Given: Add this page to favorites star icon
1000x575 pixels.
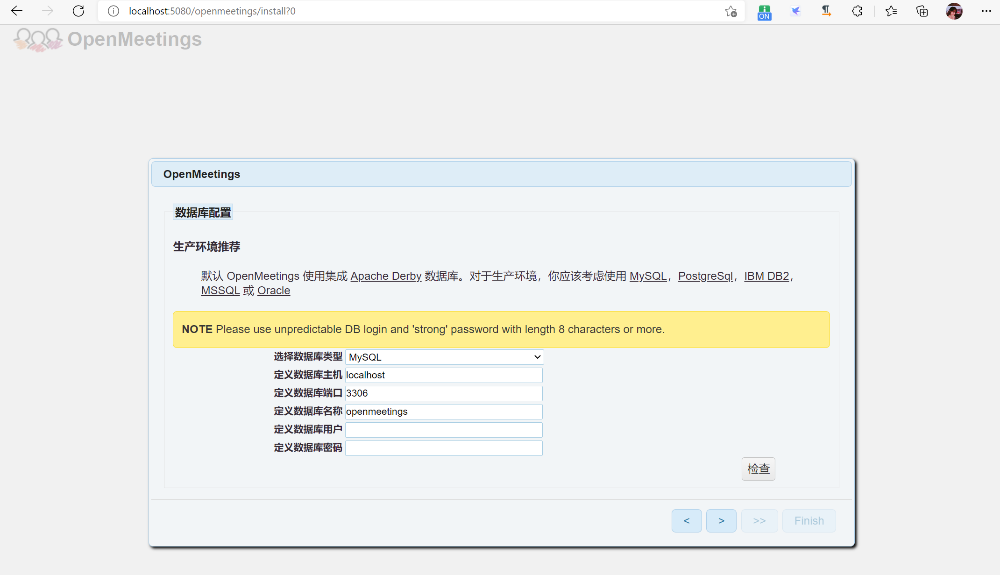Looking at the screenshot, I should click(731, 11).
